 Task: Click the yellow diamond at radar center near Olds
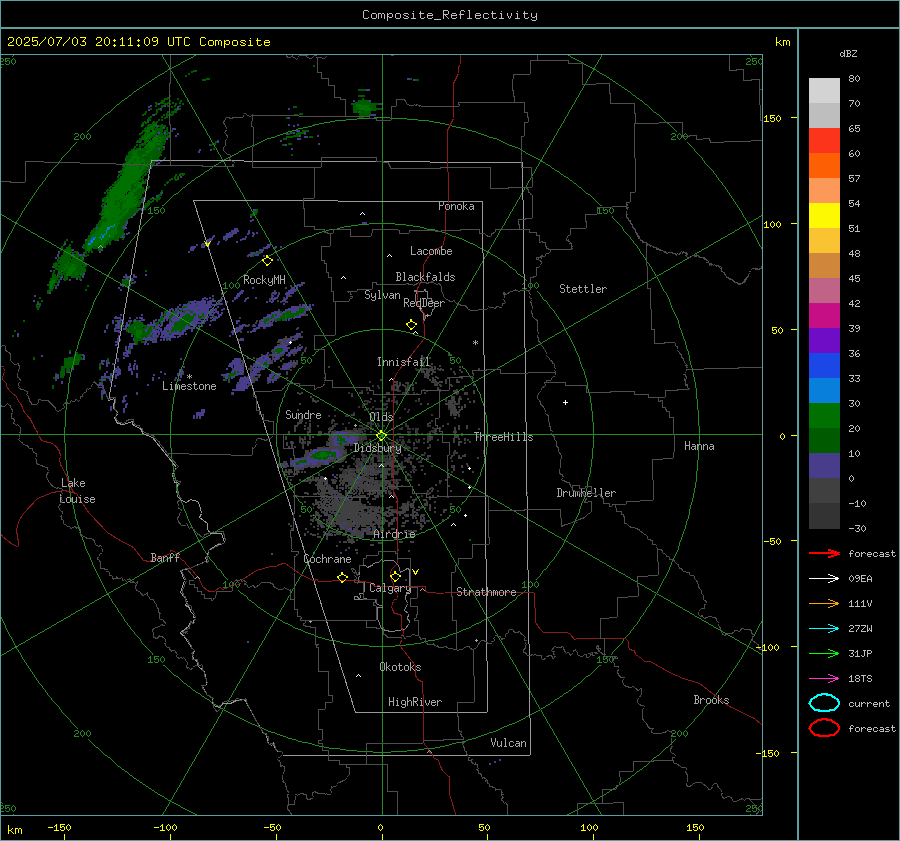[x=381, y=436]
